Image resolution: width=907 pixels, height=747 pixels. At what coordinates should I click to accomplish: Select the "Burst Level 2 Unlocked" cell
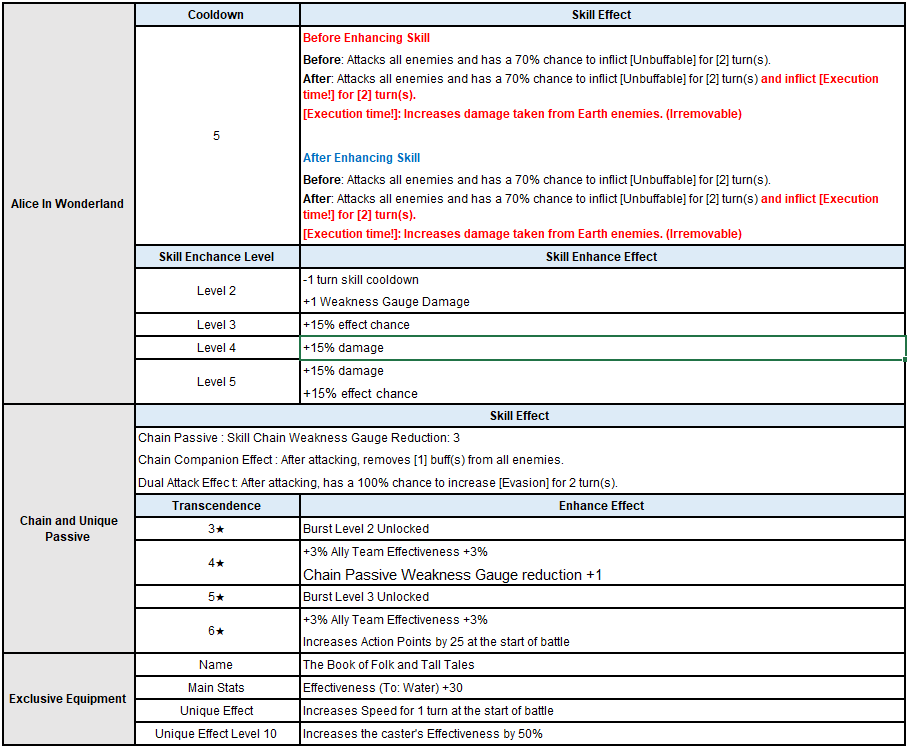point(602,529)
